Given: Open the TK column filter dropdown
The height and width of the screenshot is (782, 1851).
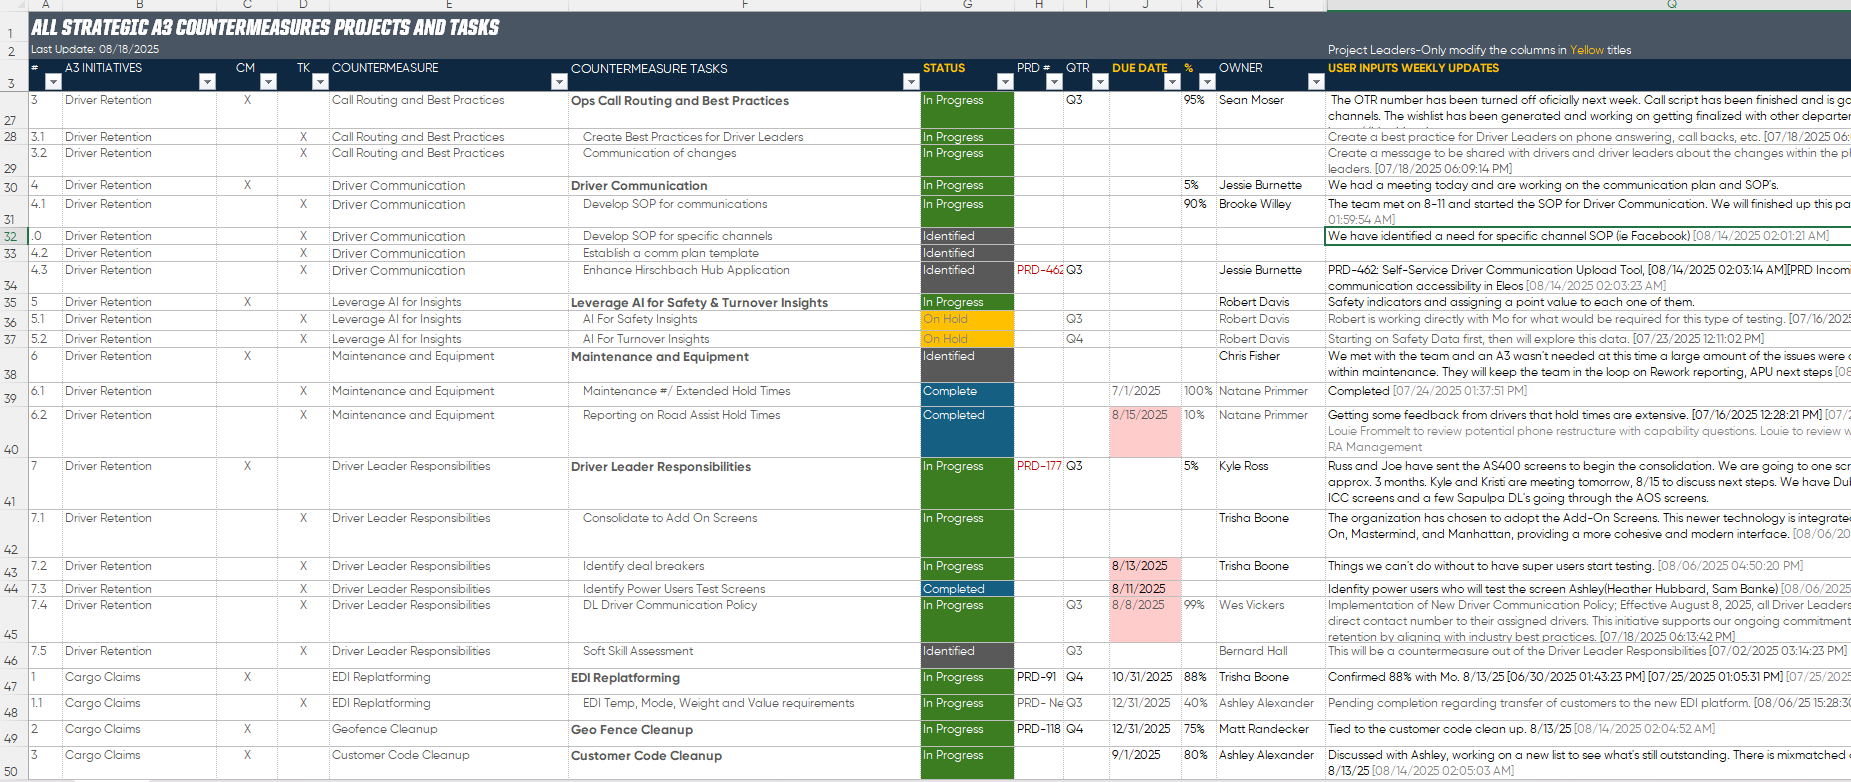Looking at the screenshot, I should [x=320, y=82].
